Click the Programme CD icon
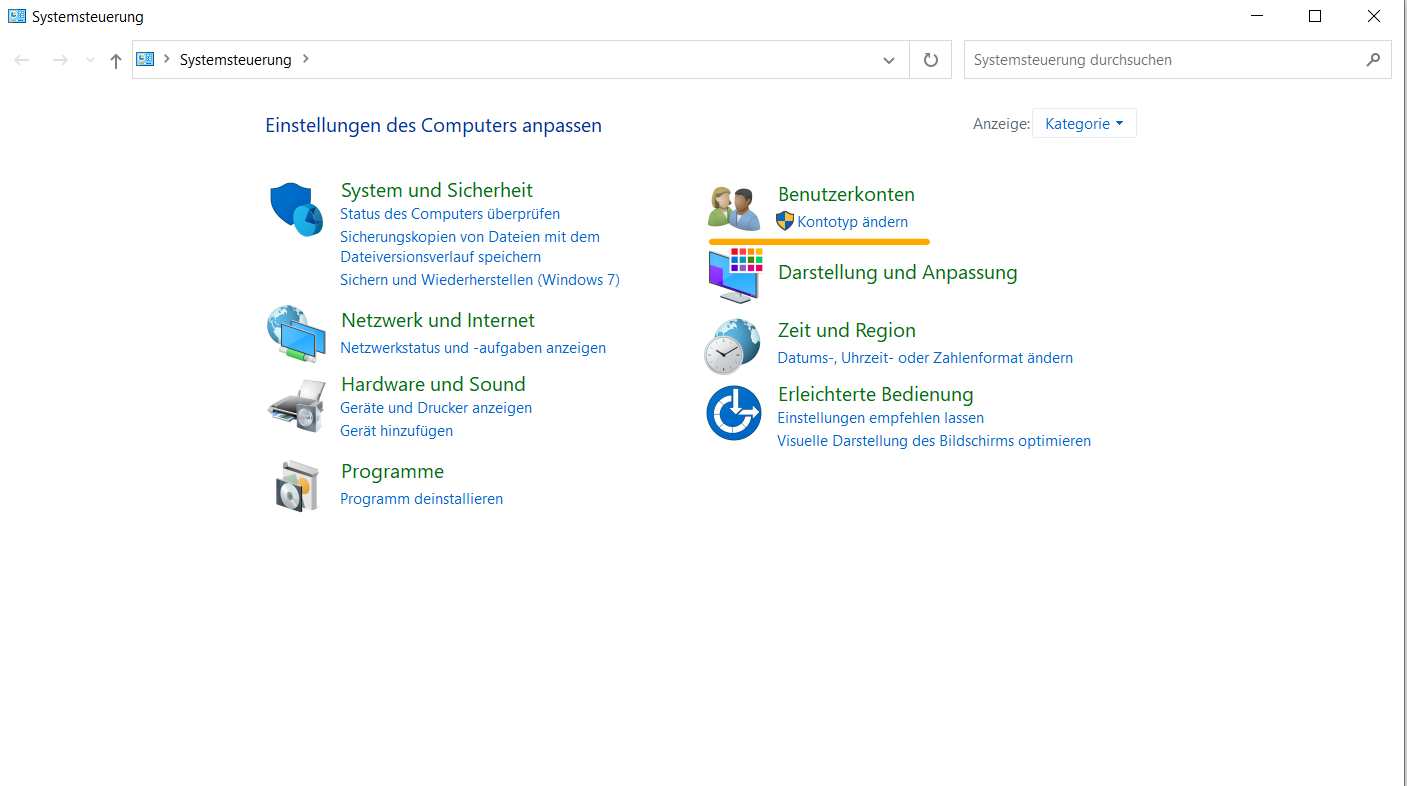This screenshot has width=1407, height=786. [x=297, y=485]
